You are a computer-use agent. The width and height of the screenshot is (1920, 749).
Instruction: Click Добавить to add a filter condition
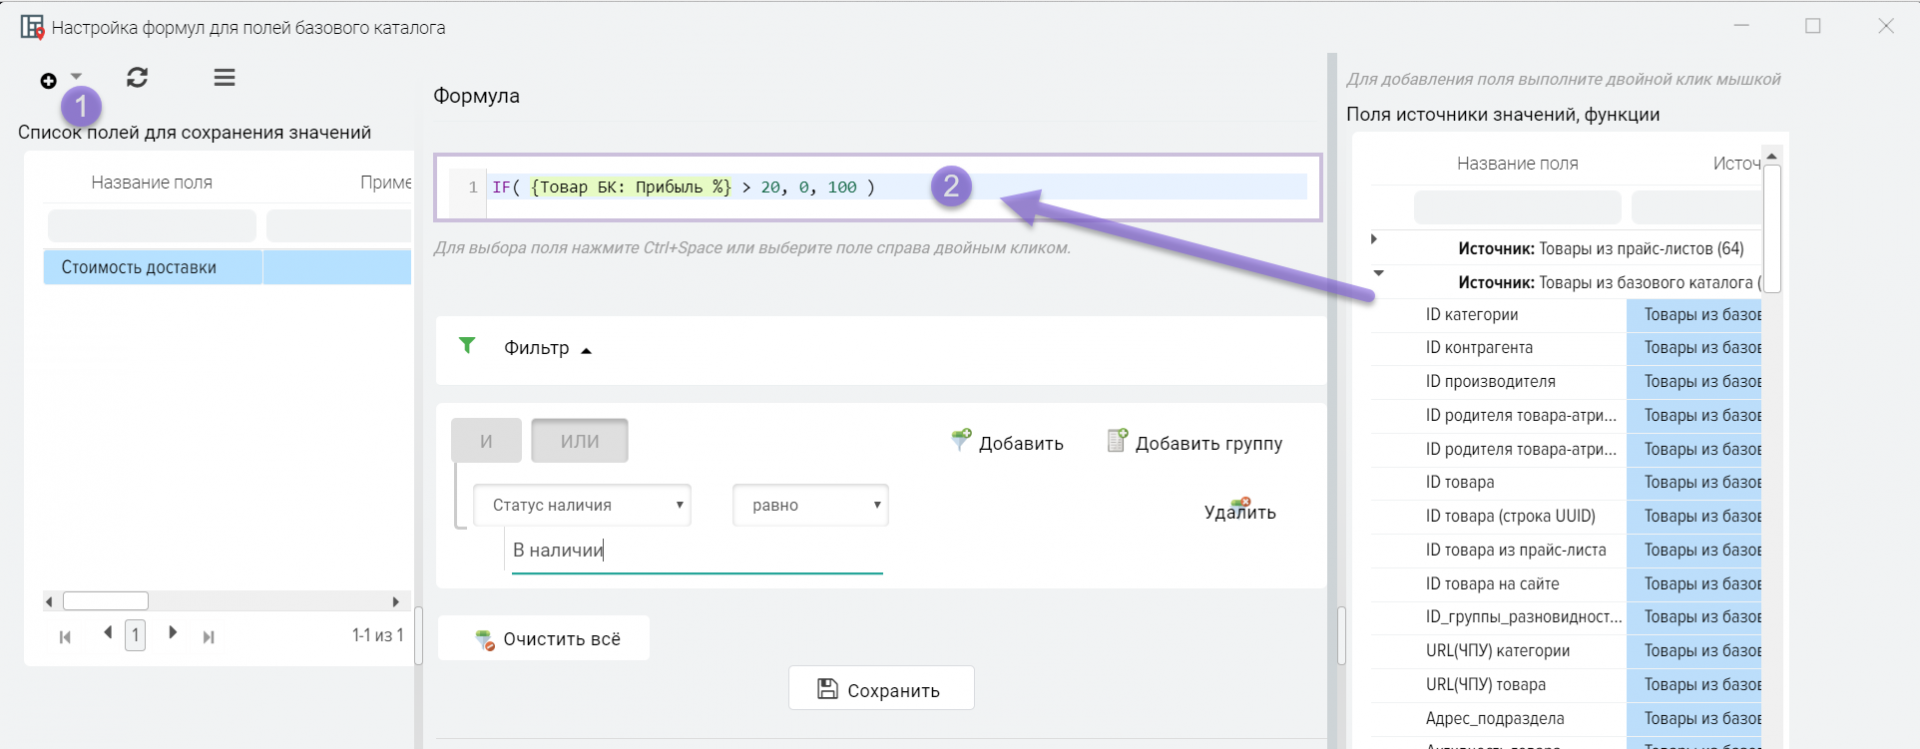coord(1007,443)
